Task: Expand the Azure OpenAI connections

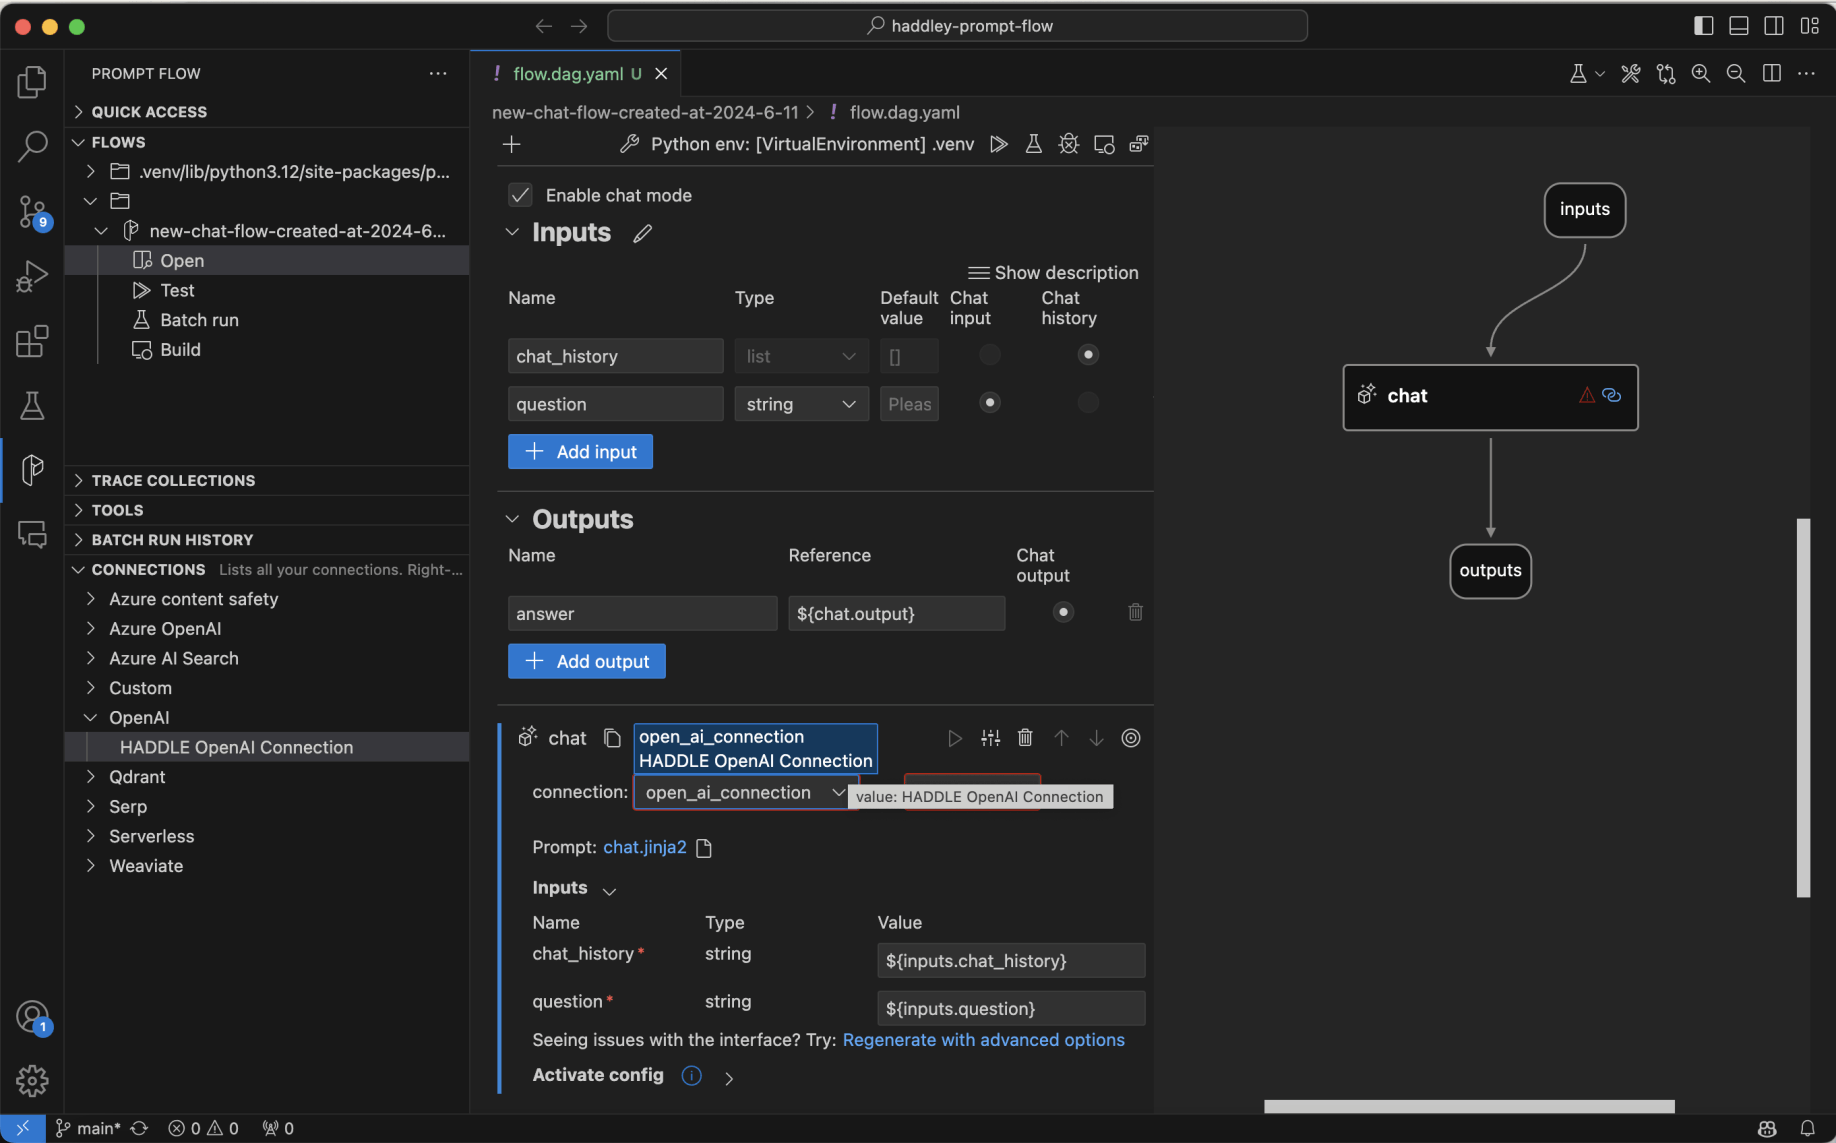Action: pos(165,629)
